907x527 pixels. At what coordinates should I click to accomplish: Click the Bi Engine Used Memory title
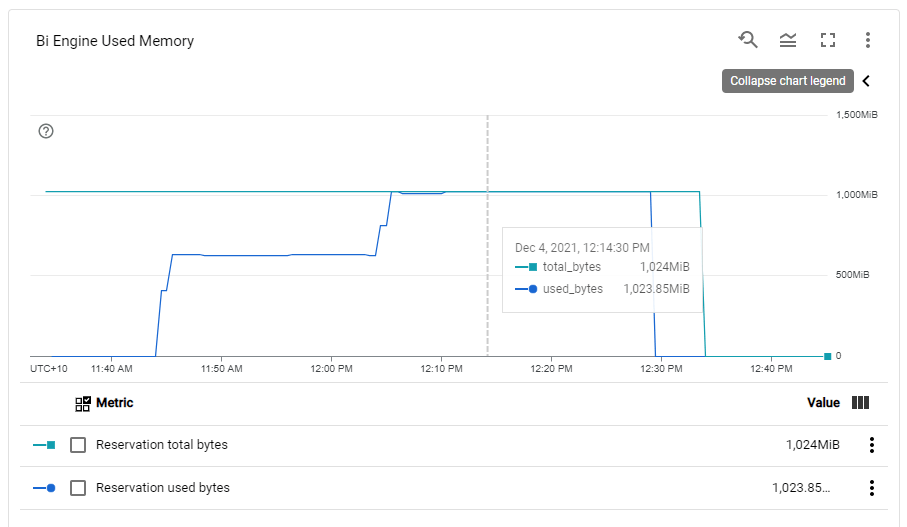[115, 41]
